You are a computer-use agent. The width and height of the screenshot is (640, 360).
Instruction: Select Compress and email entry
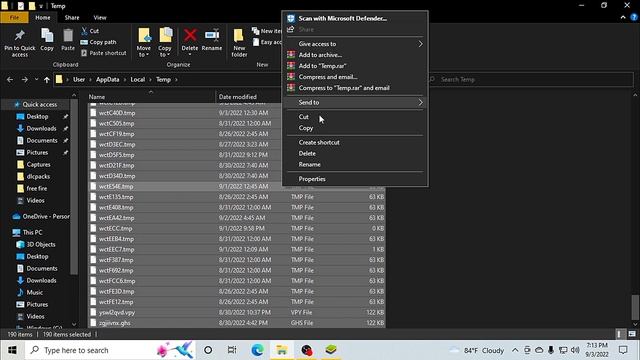[355, 77]
